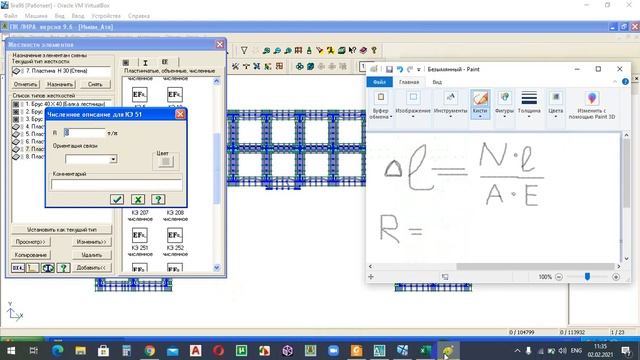This screenshot has width=640, height=360.
Task: Click the Отметить button
Action: [25, 84]
